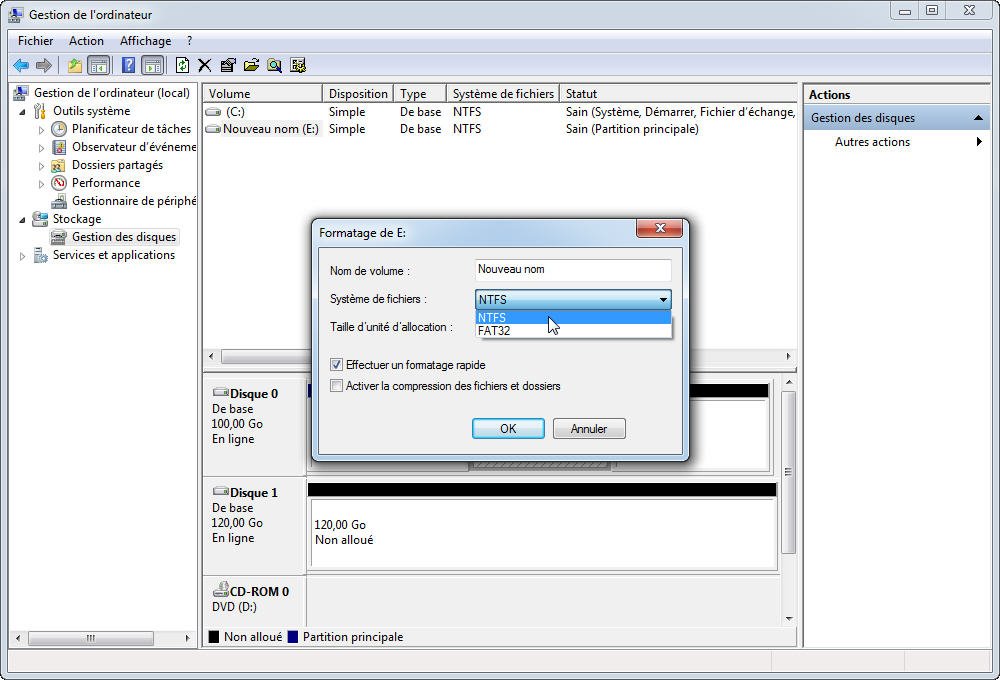Viewport: 1000px width, 680px height.
Task: Click the CD-ROM 0 drive icon
Action: (x=221, y=589)
